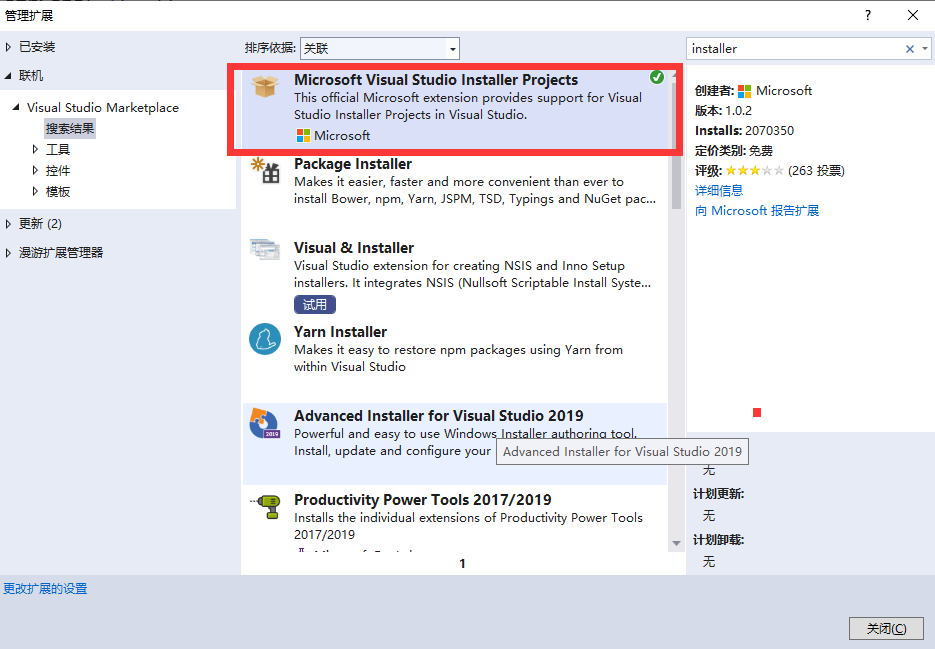The image size is (935, 649).
Task: Click the 关闭(C) button
Action: click(886, 629)
